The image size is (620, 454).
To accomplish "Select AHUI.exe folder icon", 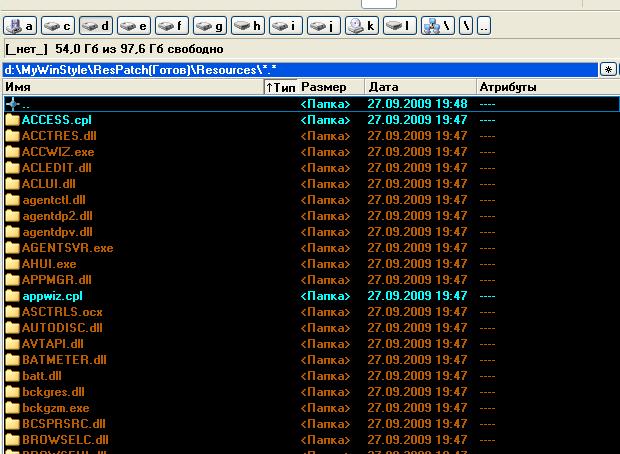I will 13,264.
